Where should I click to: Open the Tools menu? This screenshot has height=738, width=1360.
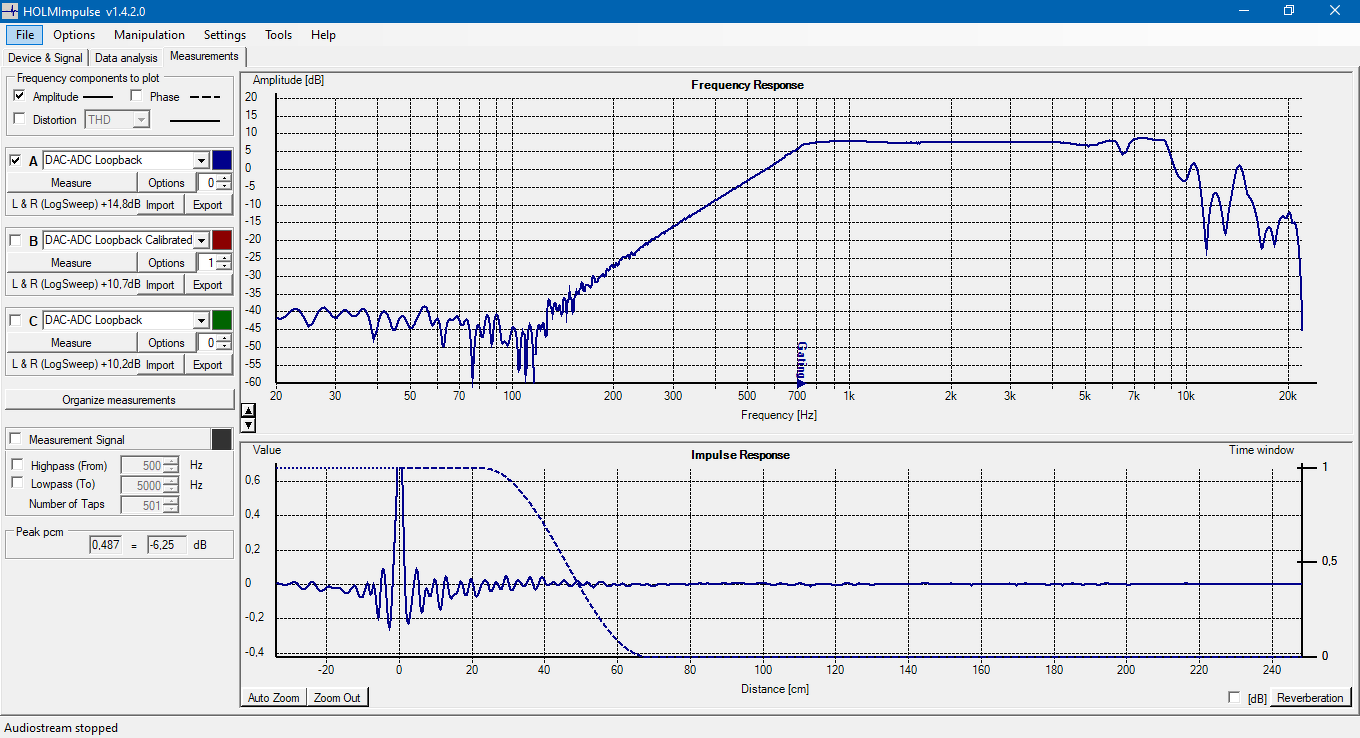pos(279,35)
